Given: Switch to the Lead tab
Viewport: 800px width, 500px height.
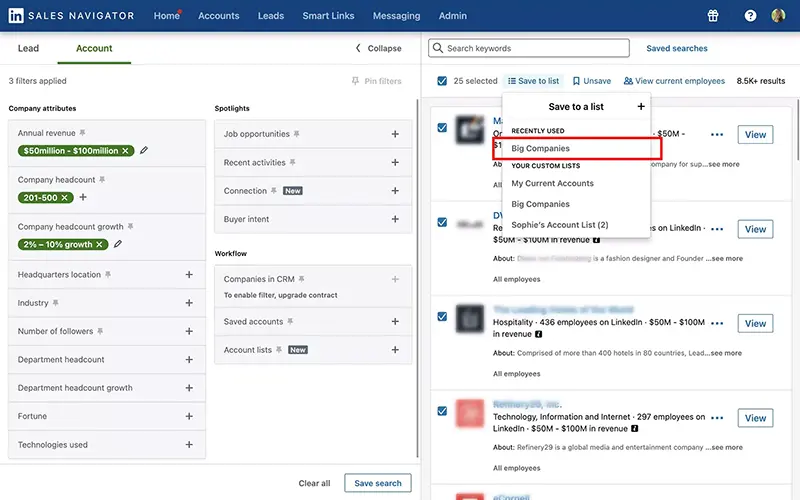Looking at the screenshot, I should coord(28,48).
